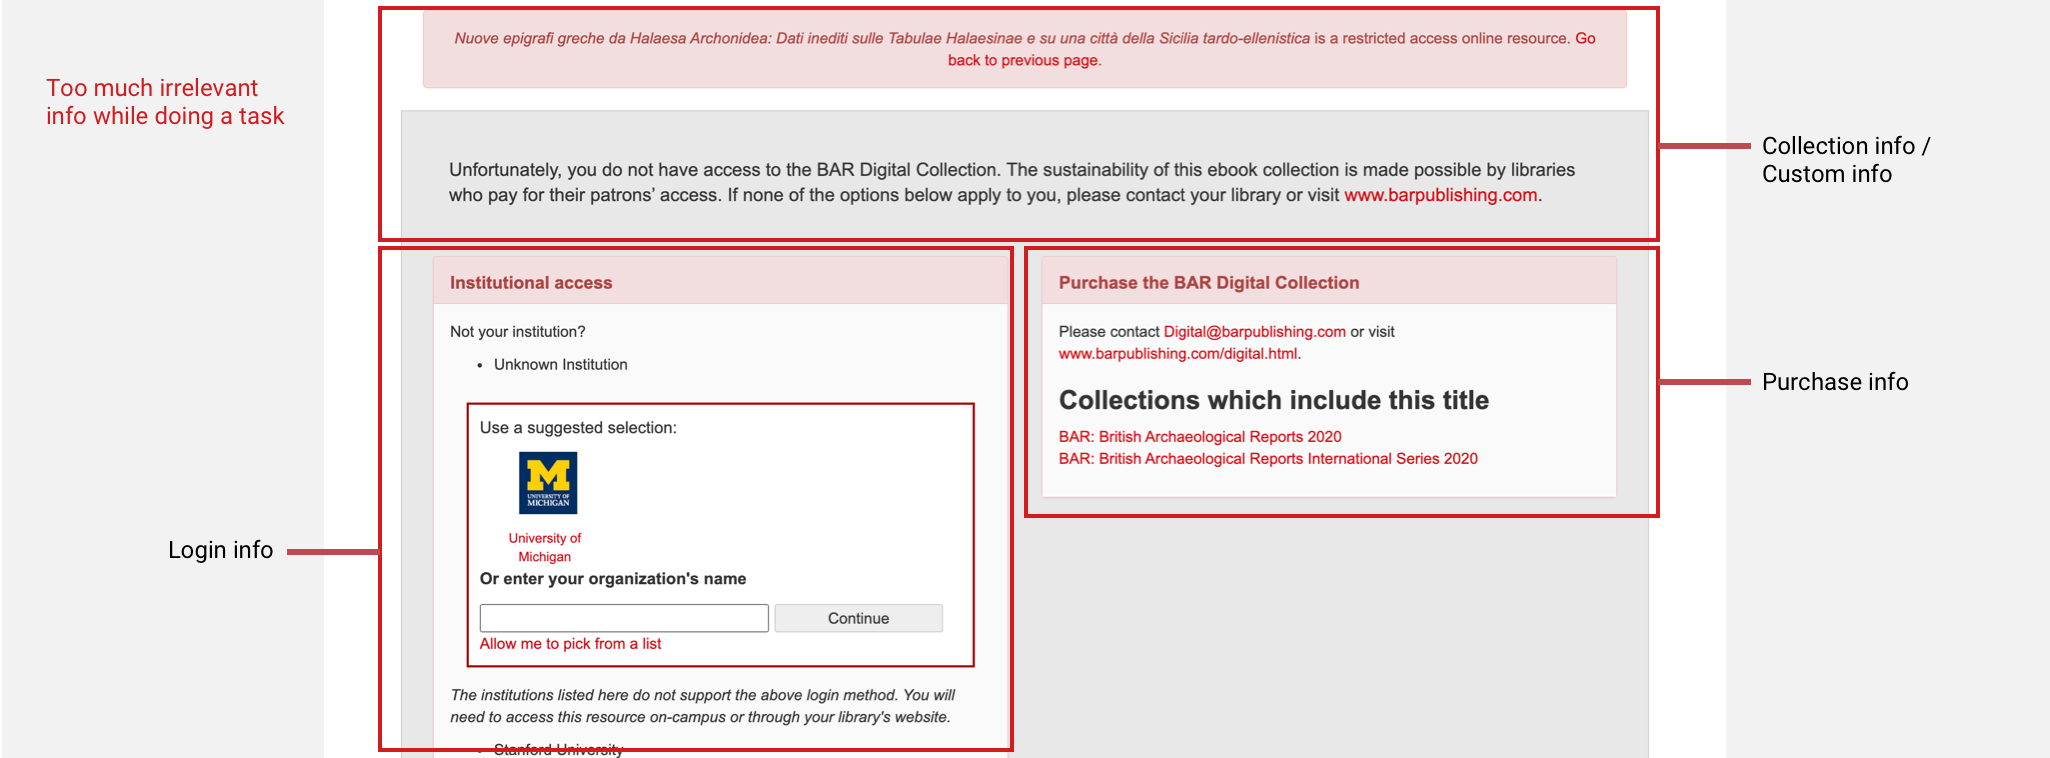Open BAR: British Archaeological Reports 2020

click(x=1200, y=437)
